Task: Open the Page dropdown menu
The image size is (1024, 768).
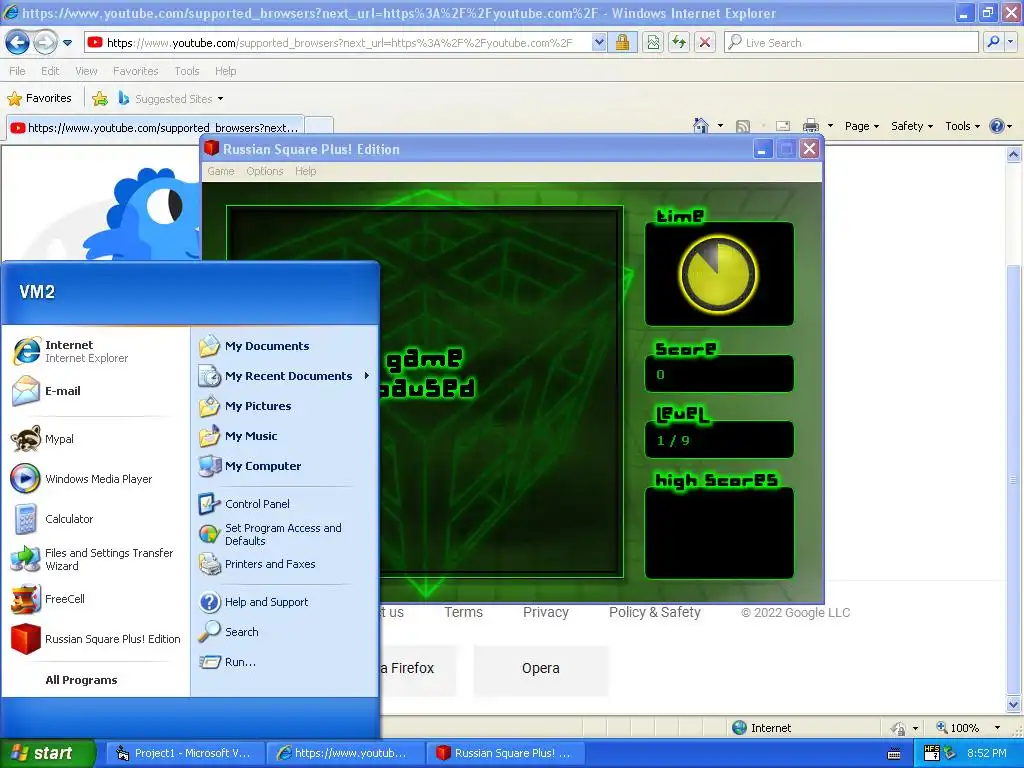Action: coord(861,126)
